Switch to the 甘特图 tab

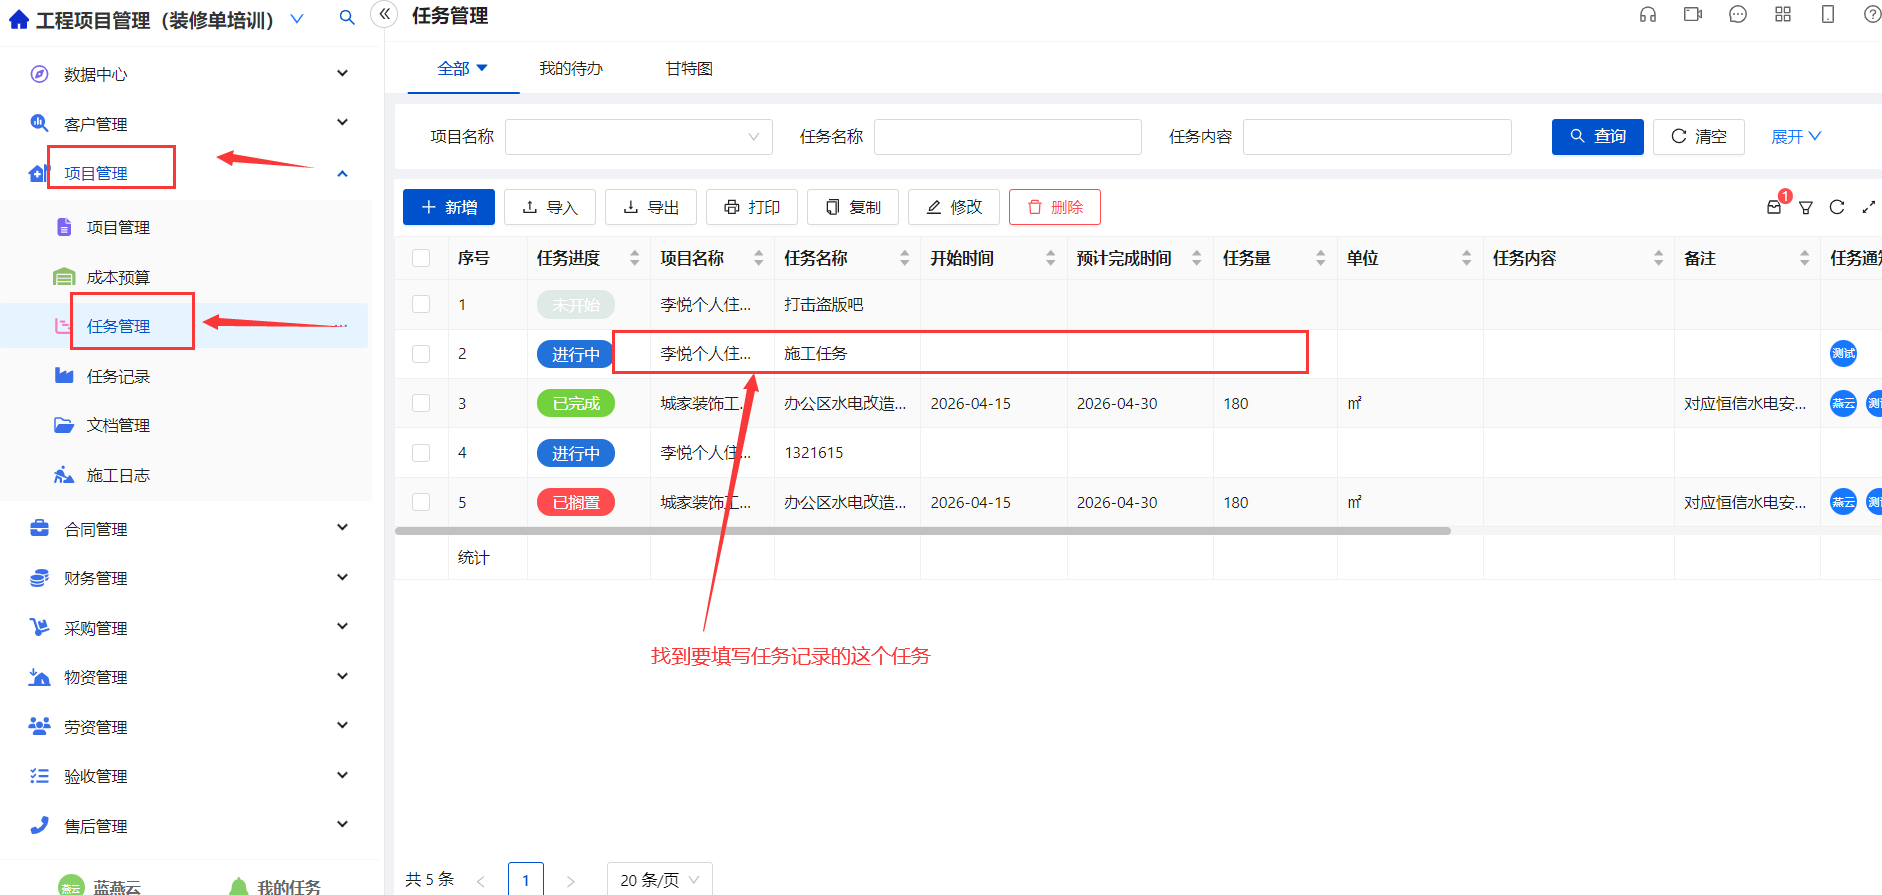(689, 68)
